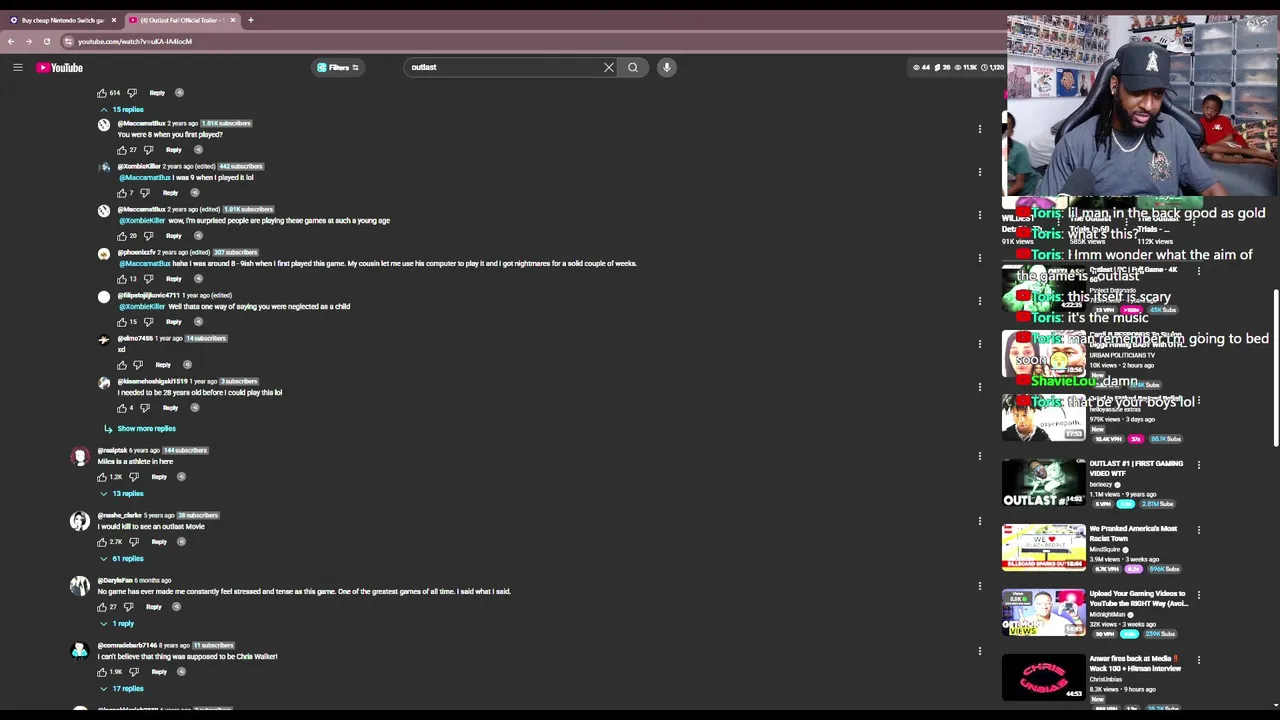Open options menu for 'Miles is a athlete' comment
Screen dimensions: 1280x720
pos(980,456)
